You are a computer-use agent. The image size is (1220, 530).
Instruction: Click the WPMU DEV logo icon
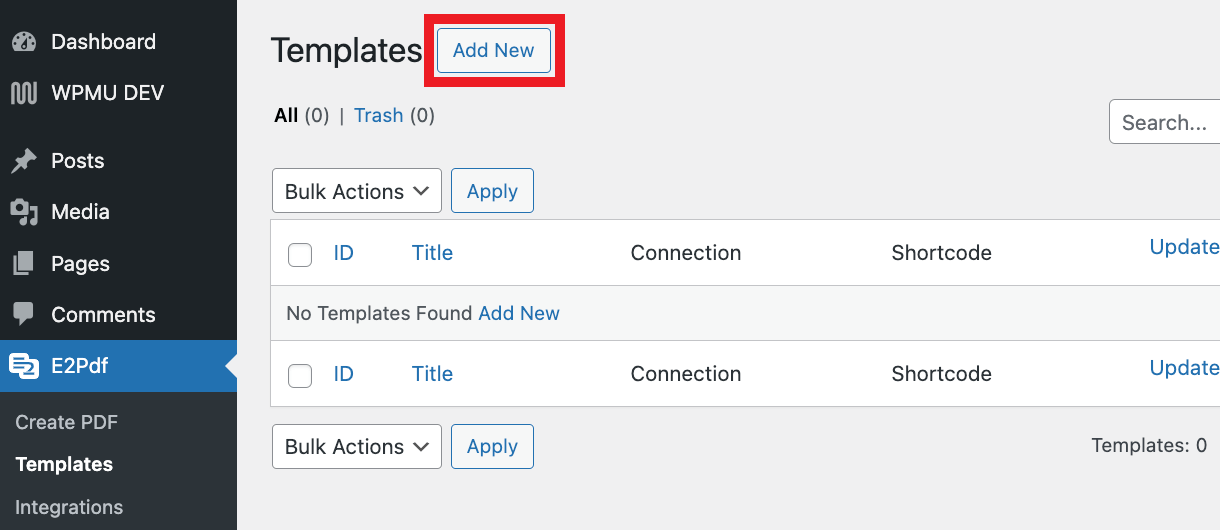click(24, 93)
